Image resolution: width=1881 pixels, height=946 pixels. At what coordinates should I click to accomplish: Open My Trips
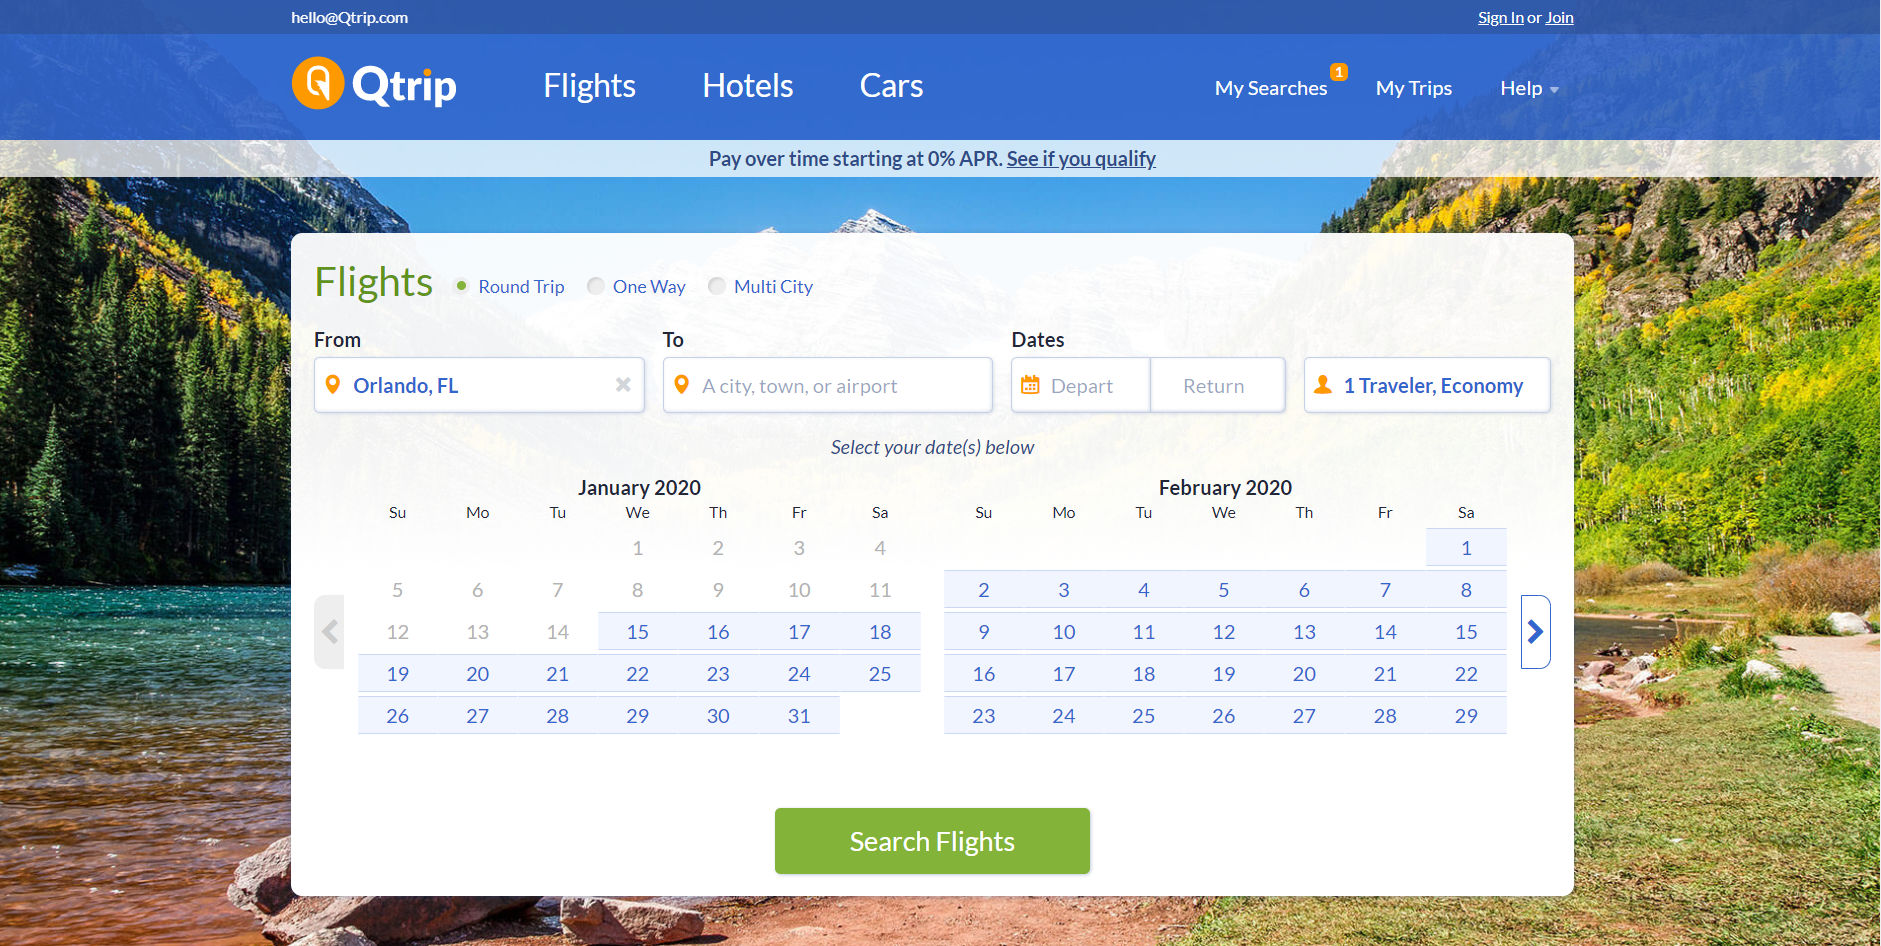(x=1414, y=88)
